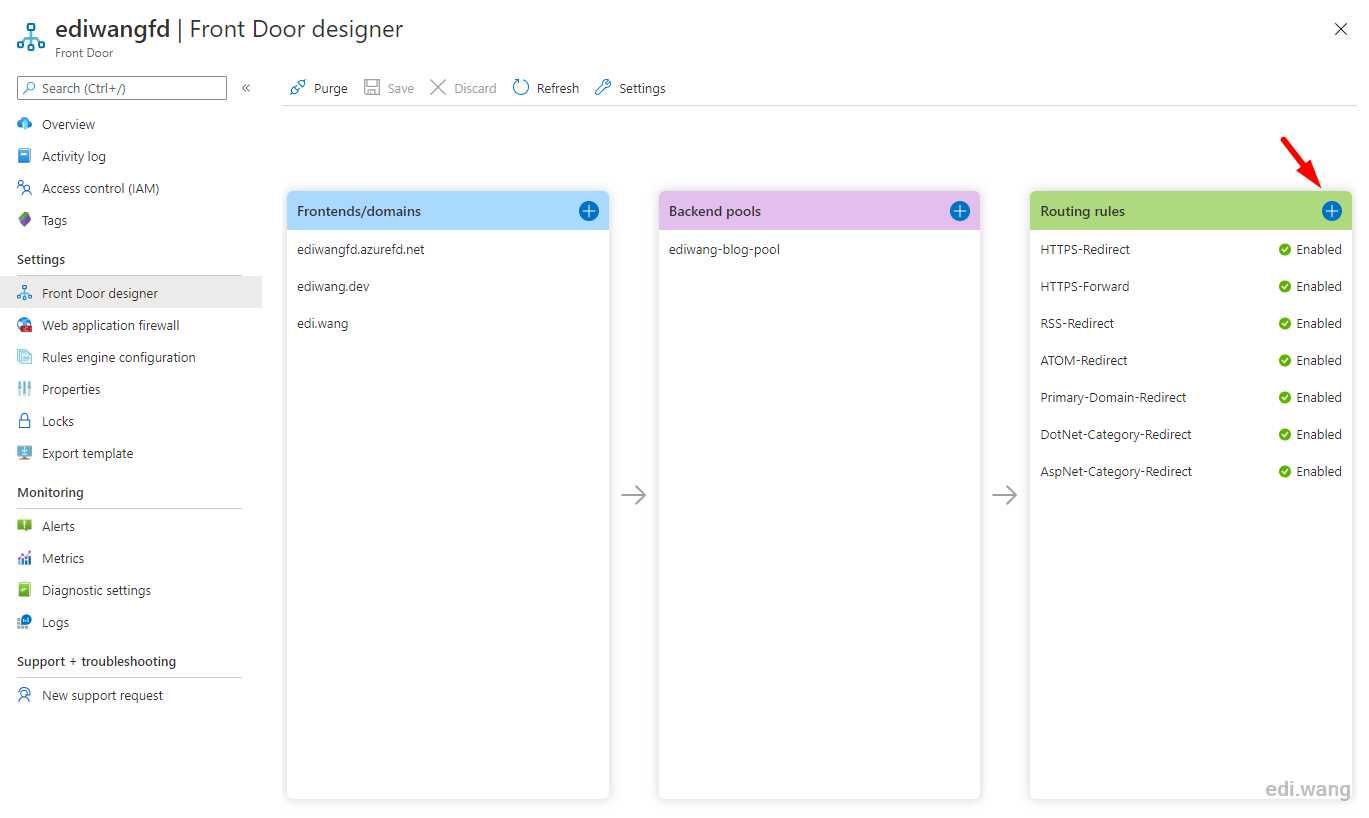Open New support request link
The height and width of the screenshot is (818, 1369).
(102, 695)
